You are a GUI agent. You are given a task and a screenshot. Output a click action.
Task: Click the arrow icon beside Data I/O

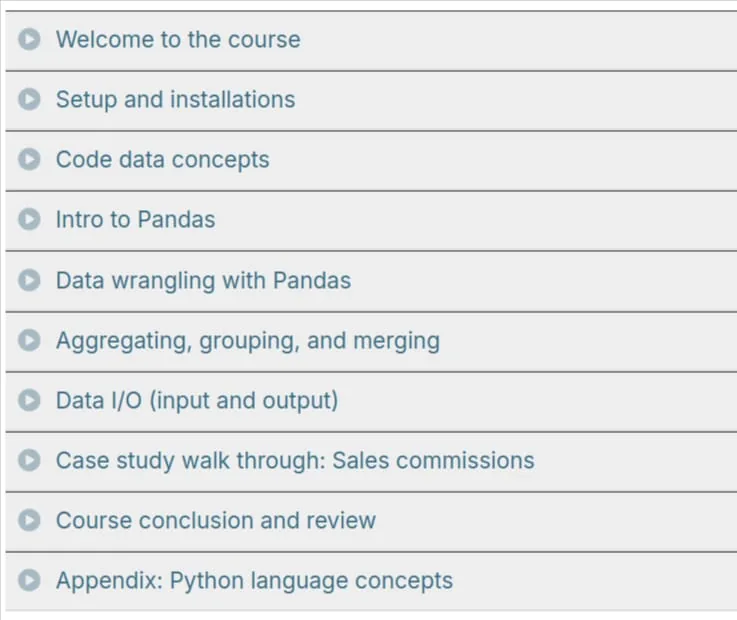tap(29, 400)
